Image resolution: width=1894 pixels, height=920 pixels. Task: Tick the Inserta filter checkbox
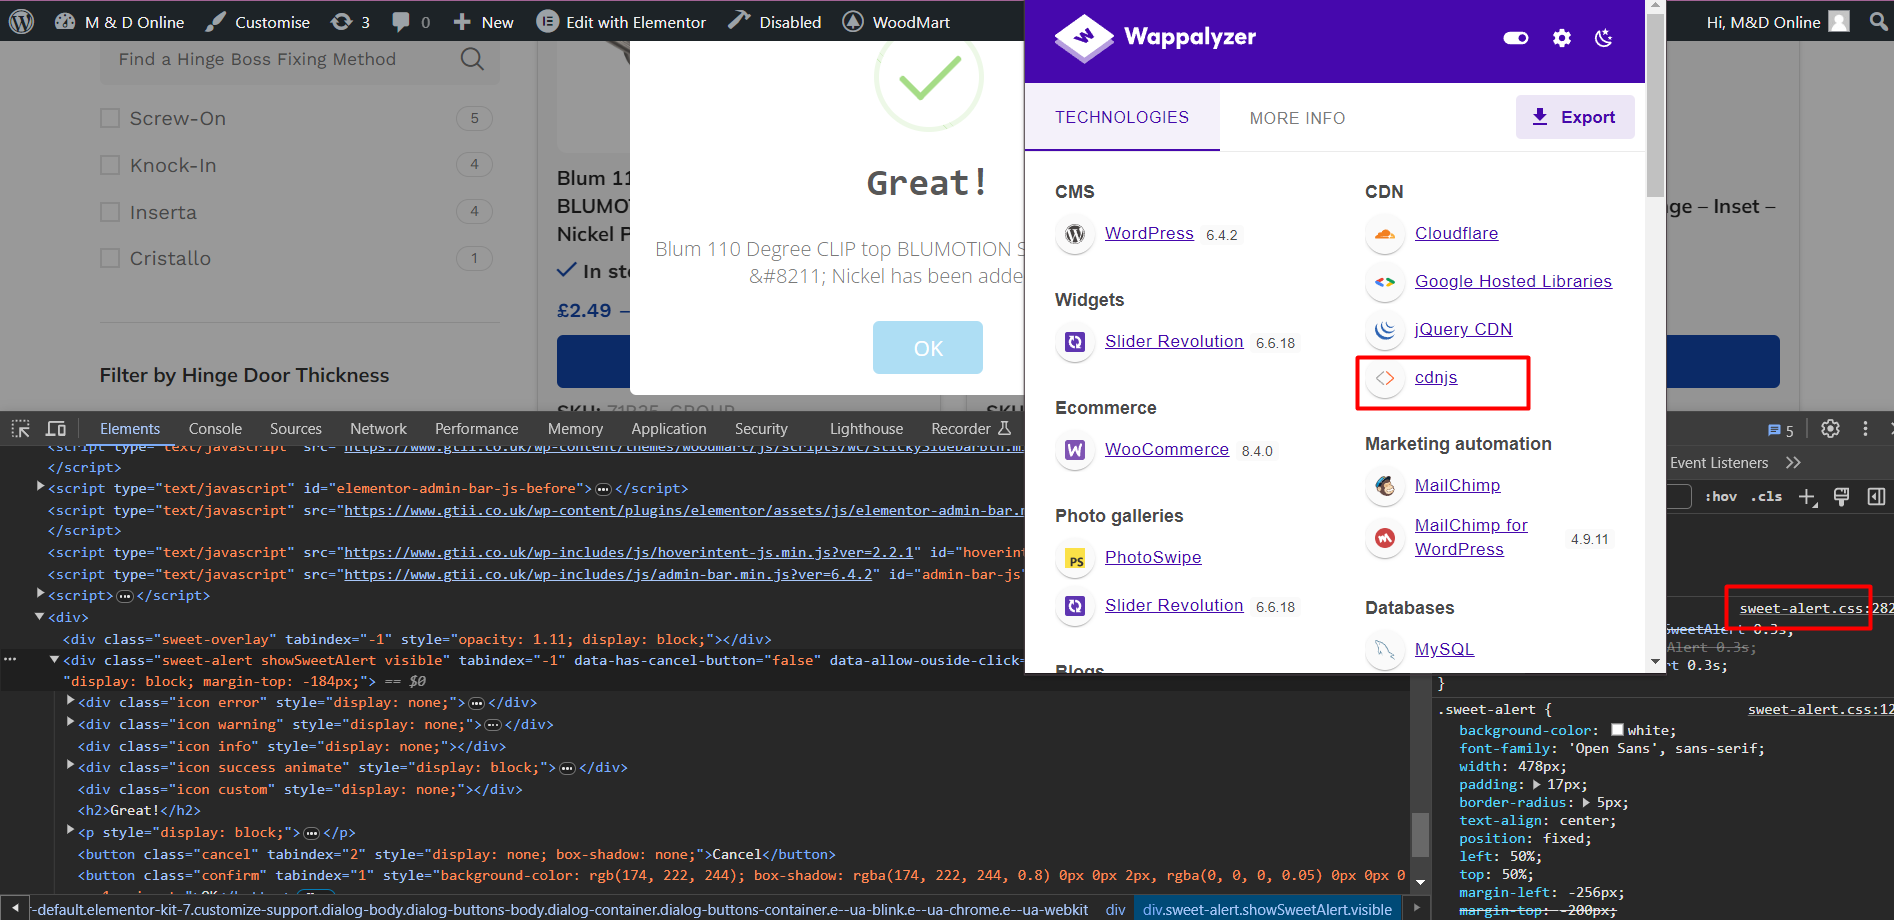tap(110, 212)
